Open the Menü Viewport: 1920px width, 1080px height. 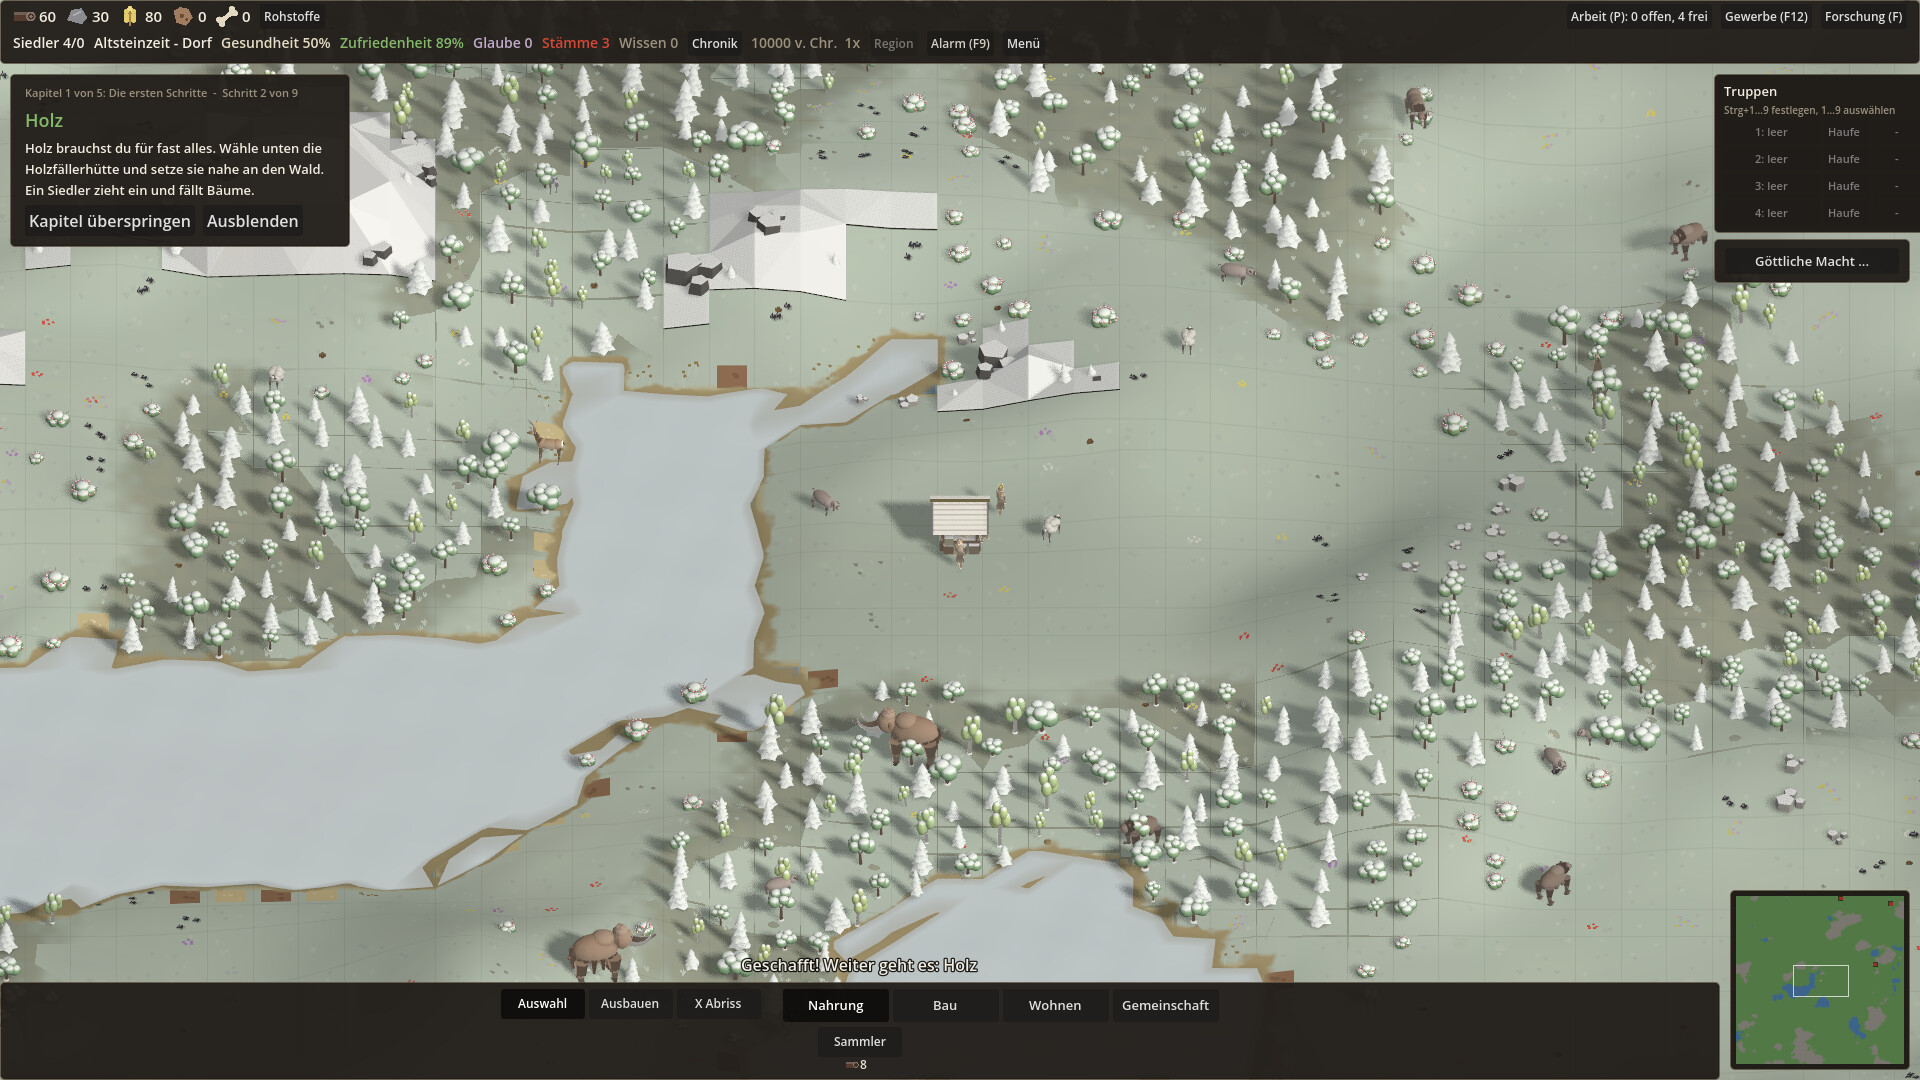[x=1023, y=43]
